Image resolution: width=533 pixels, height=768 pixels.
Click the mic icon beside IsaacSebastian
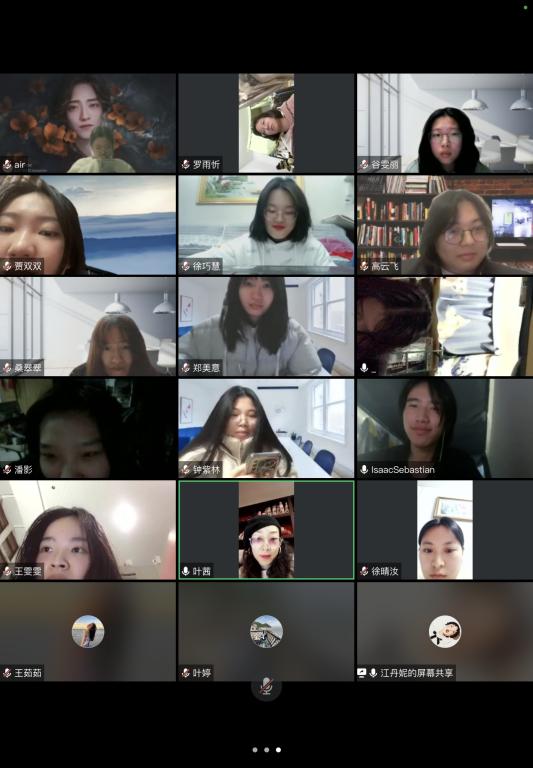pyautogui.click(x=364, y=470)
